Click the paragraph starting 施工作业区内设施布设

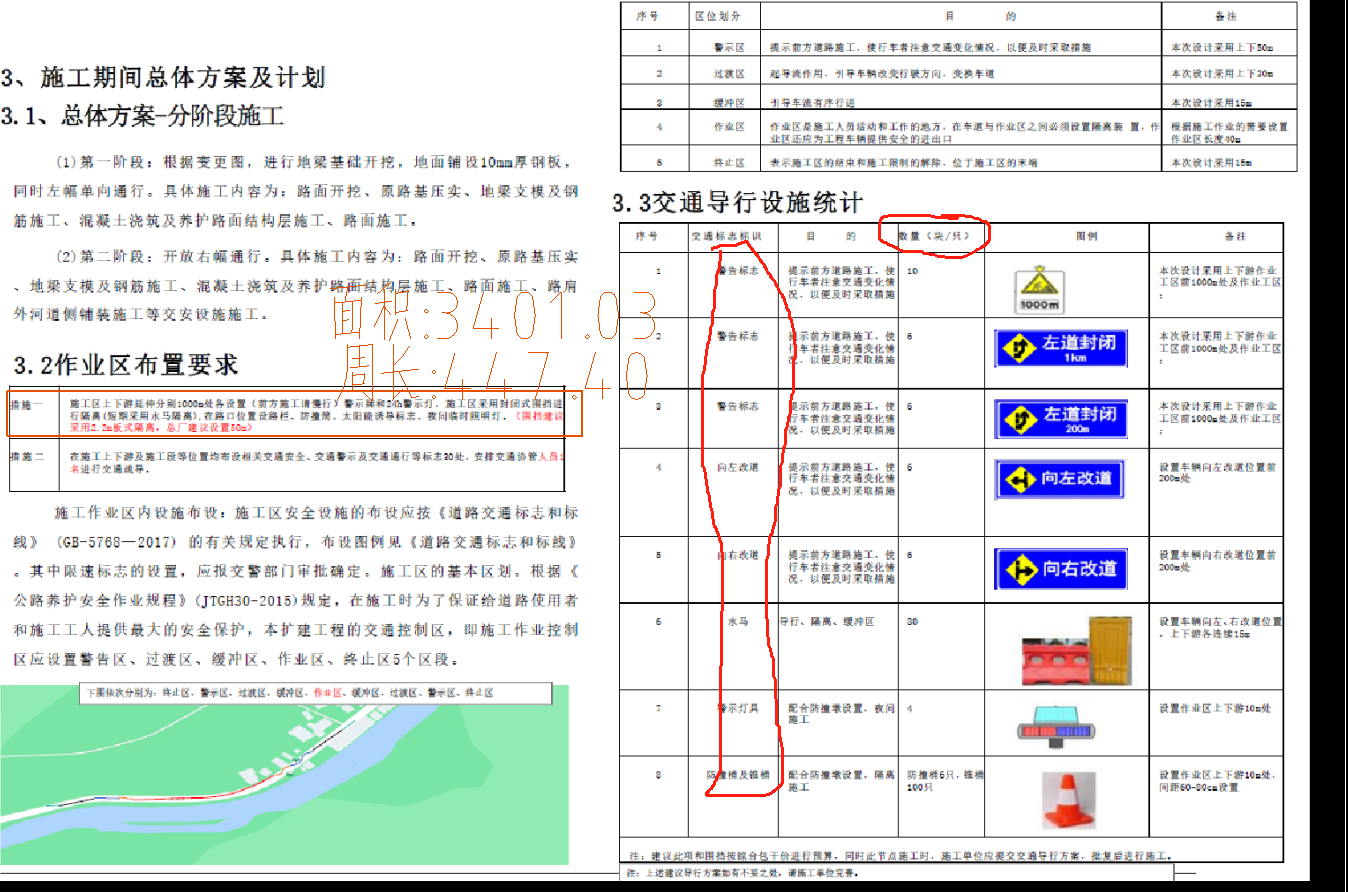[296, 586]
